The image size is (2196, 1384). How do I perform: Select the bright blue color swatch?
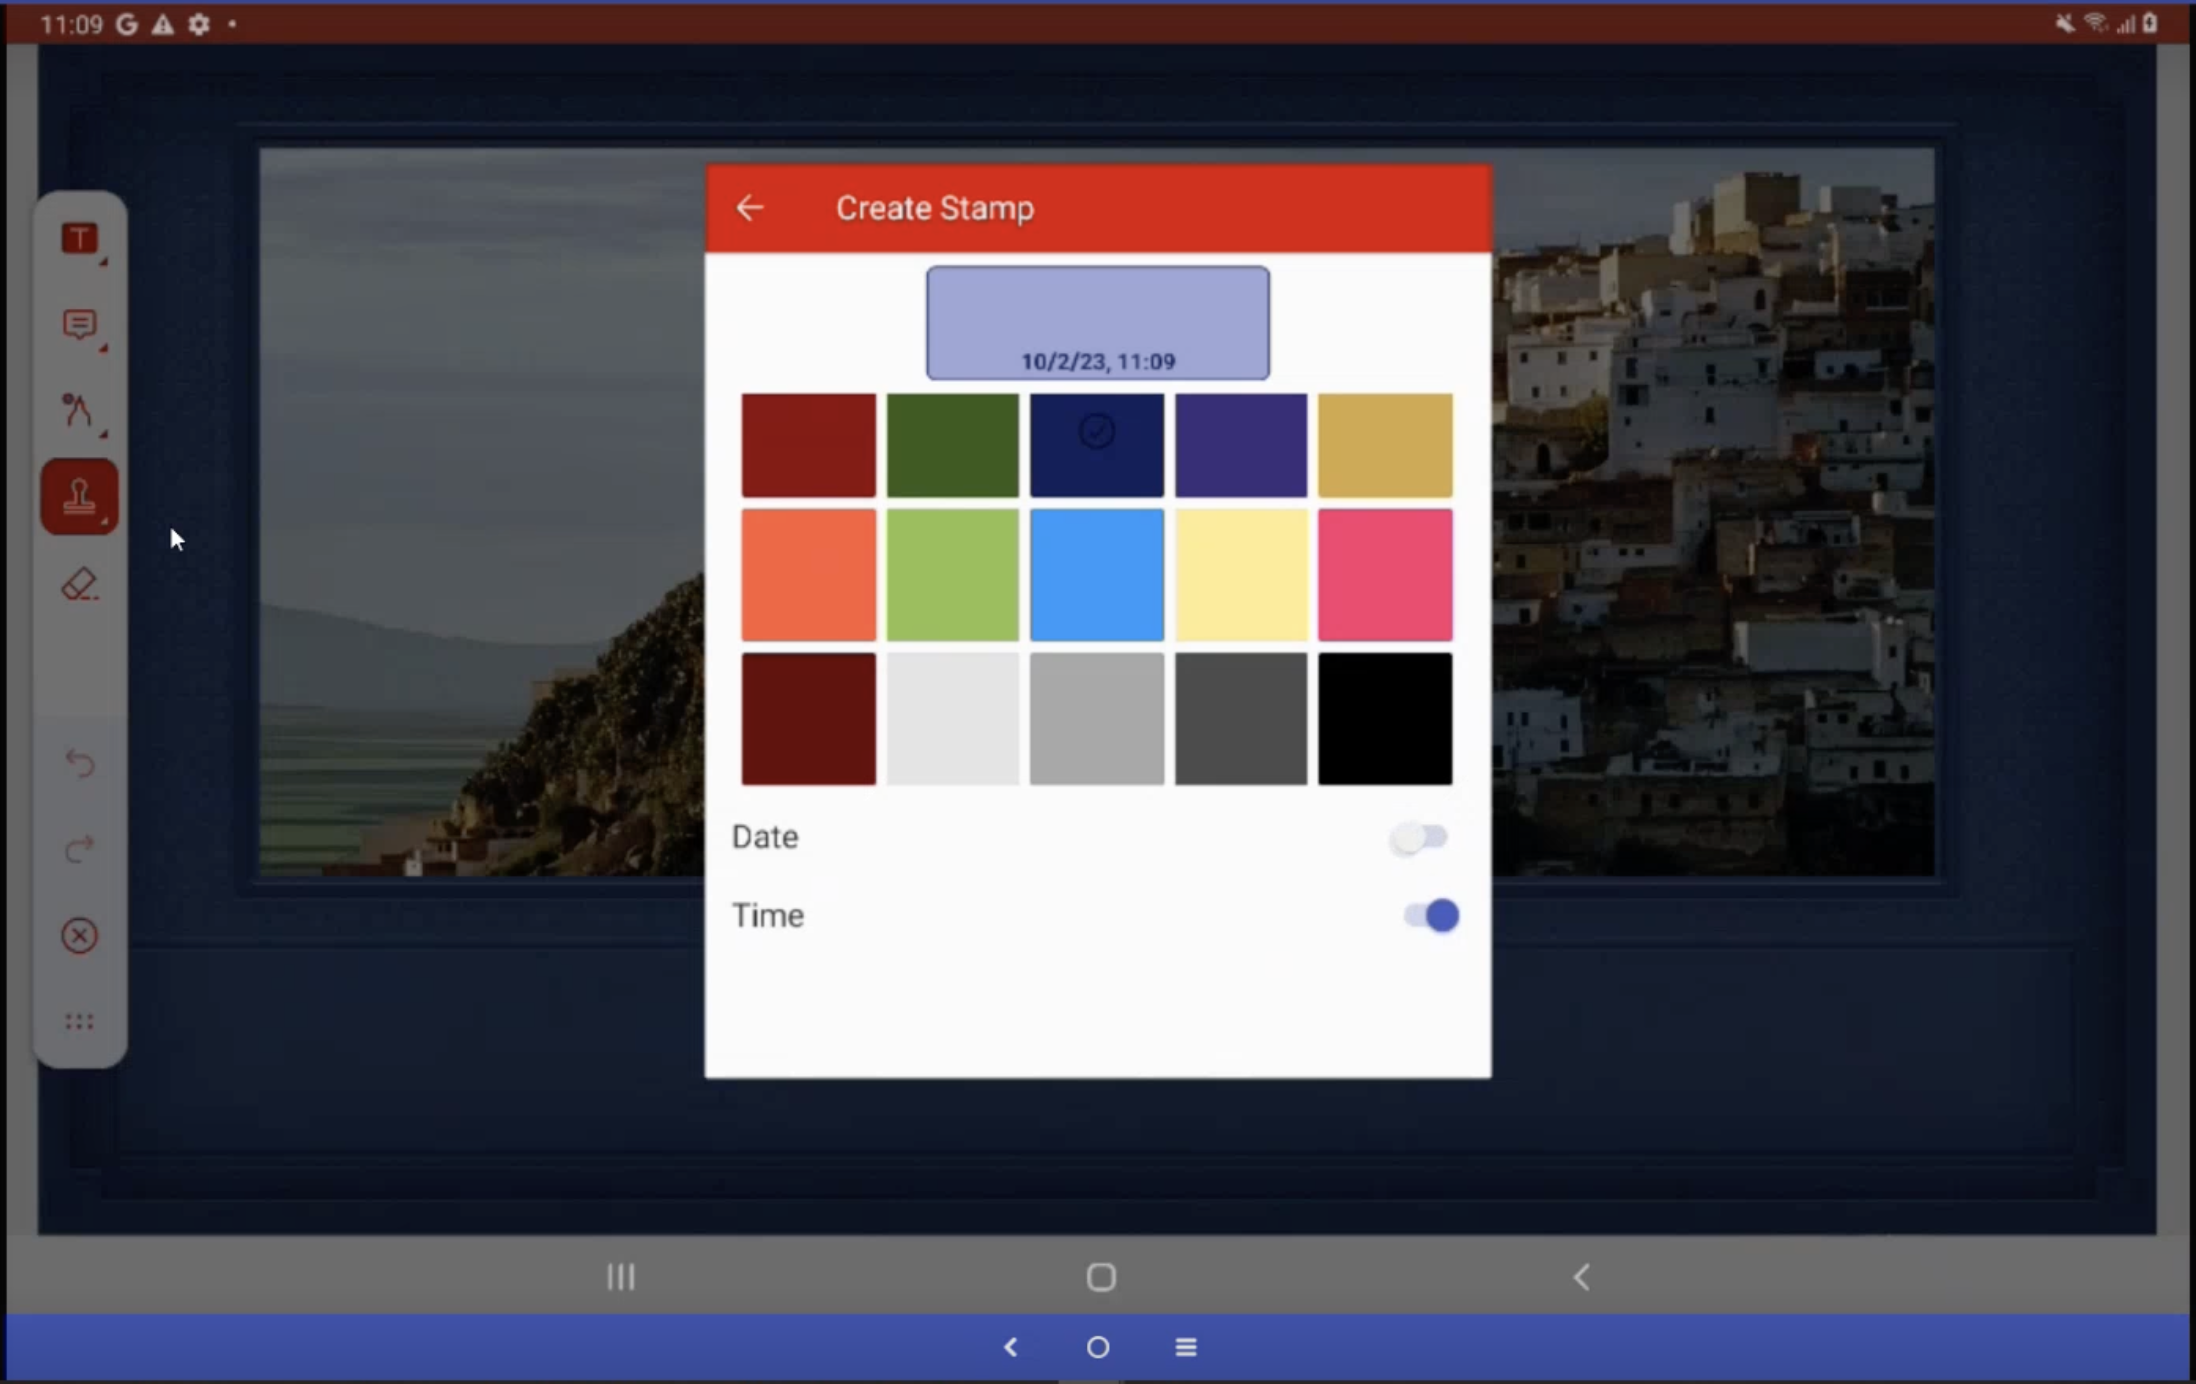1096,575
